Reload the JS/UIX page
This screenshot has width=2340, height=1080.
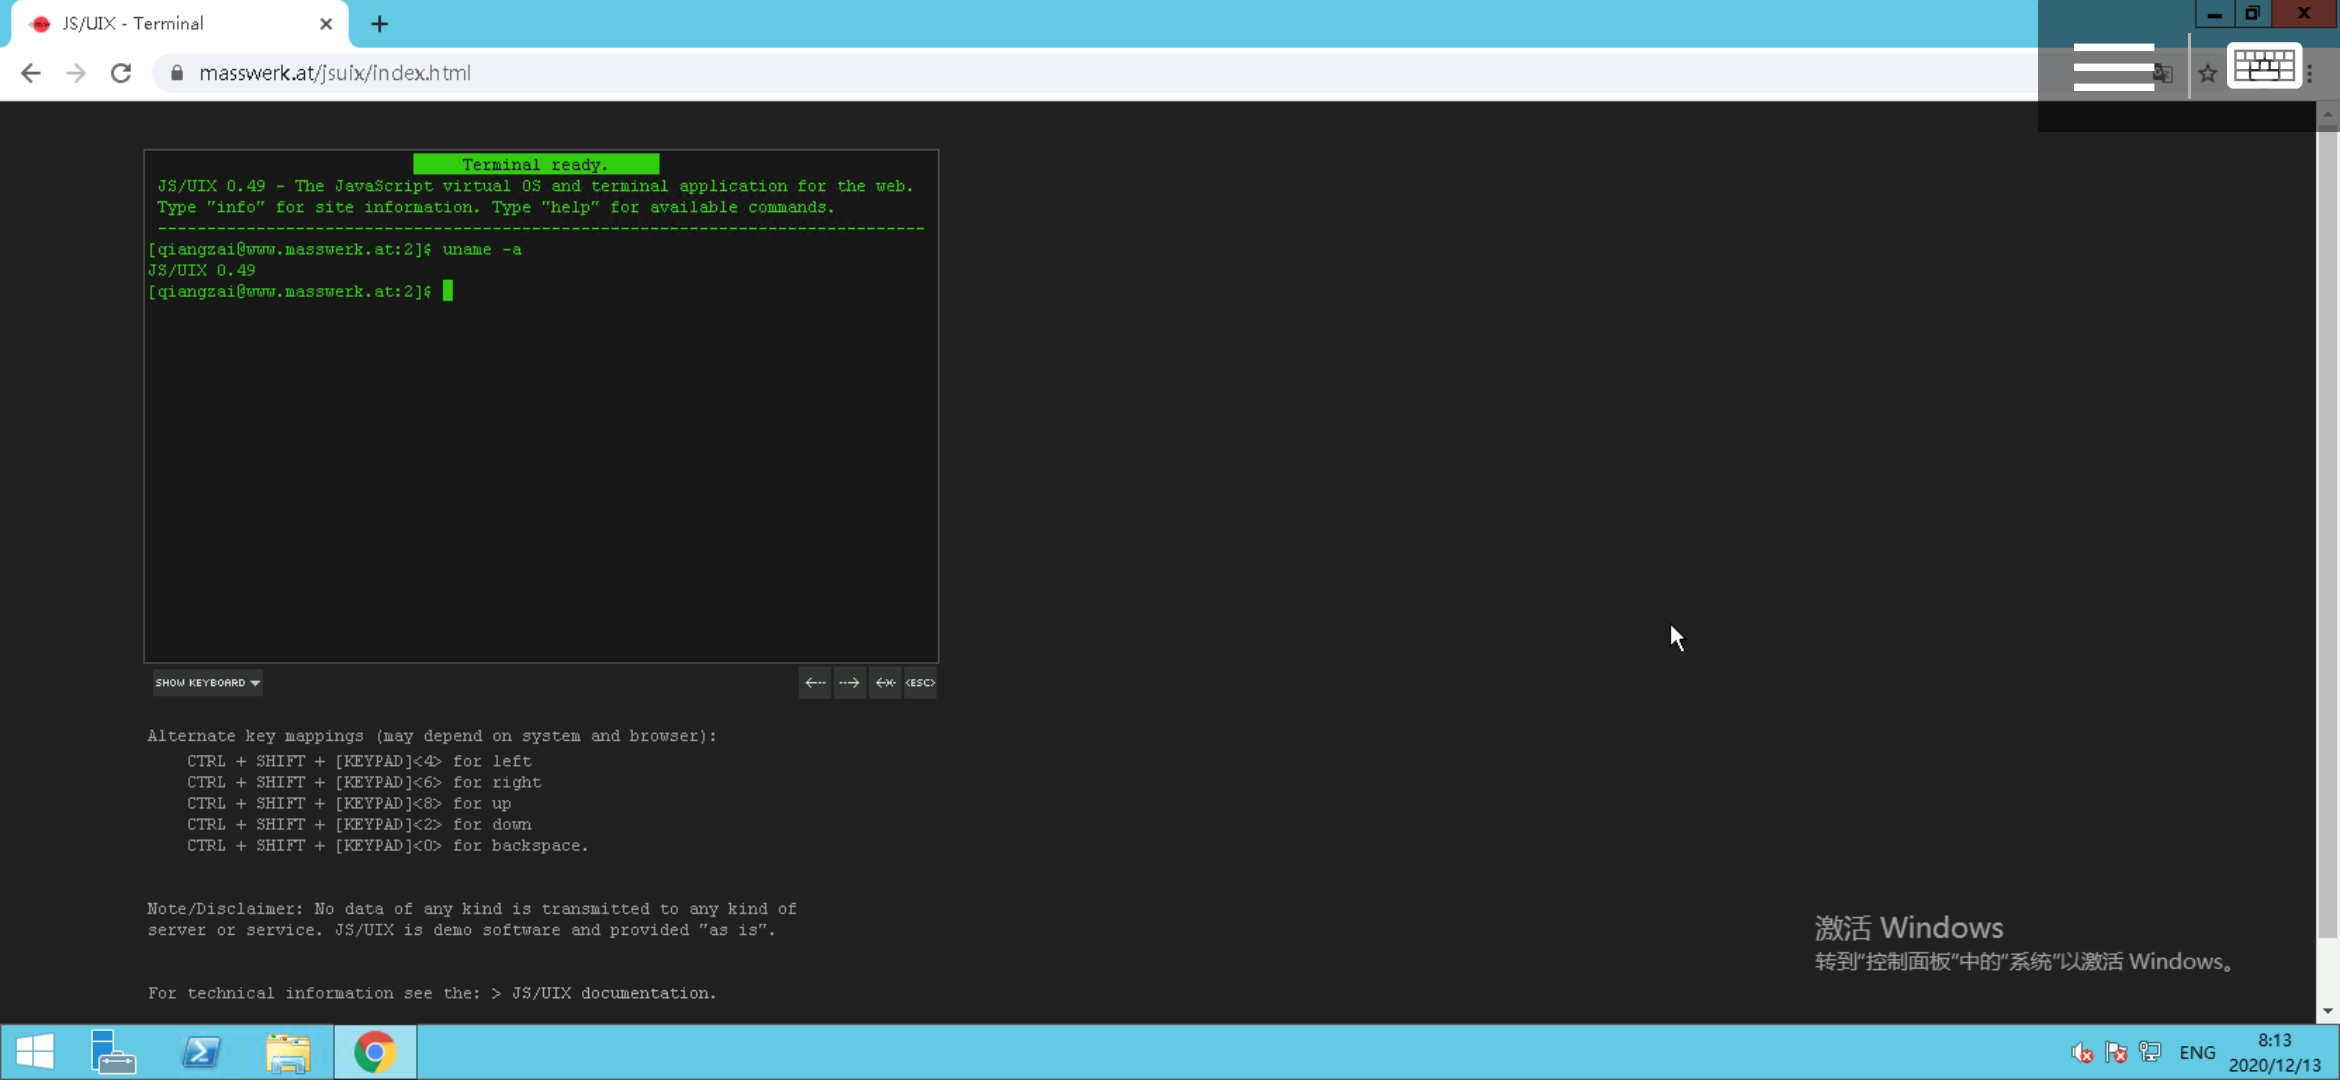pyautogui.click(x=121, y=73)
